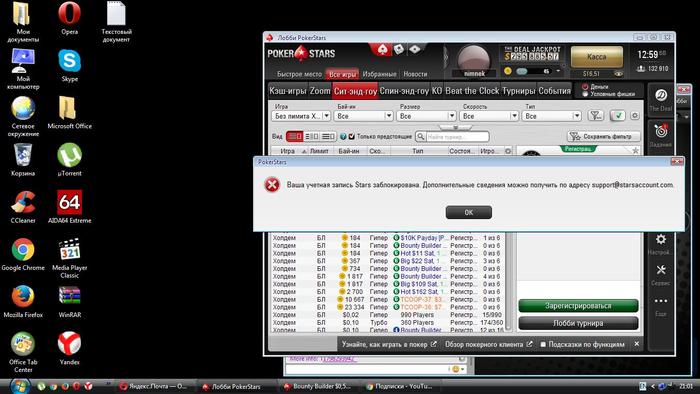Click the small gear beside filter checkmark
This screenshot has width=700, height=394.
pos(635,116)
